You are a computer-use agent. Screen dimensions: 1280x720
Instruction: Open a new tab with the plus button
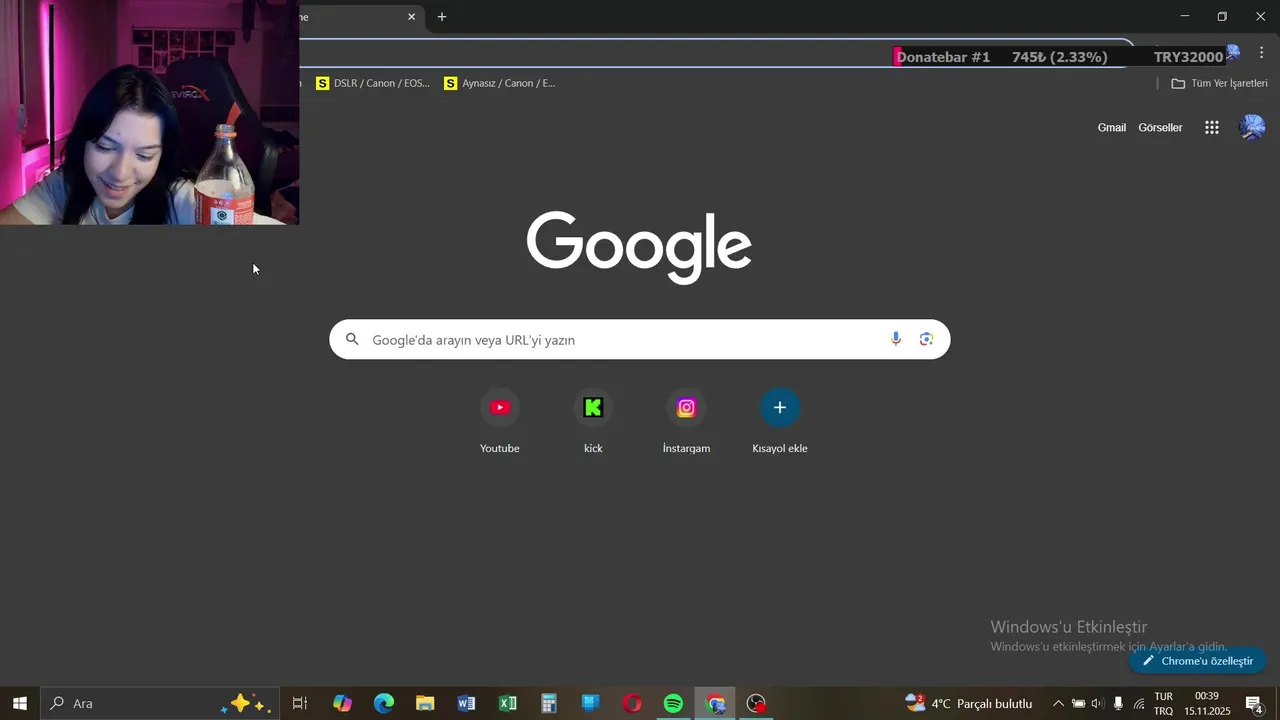442,17
